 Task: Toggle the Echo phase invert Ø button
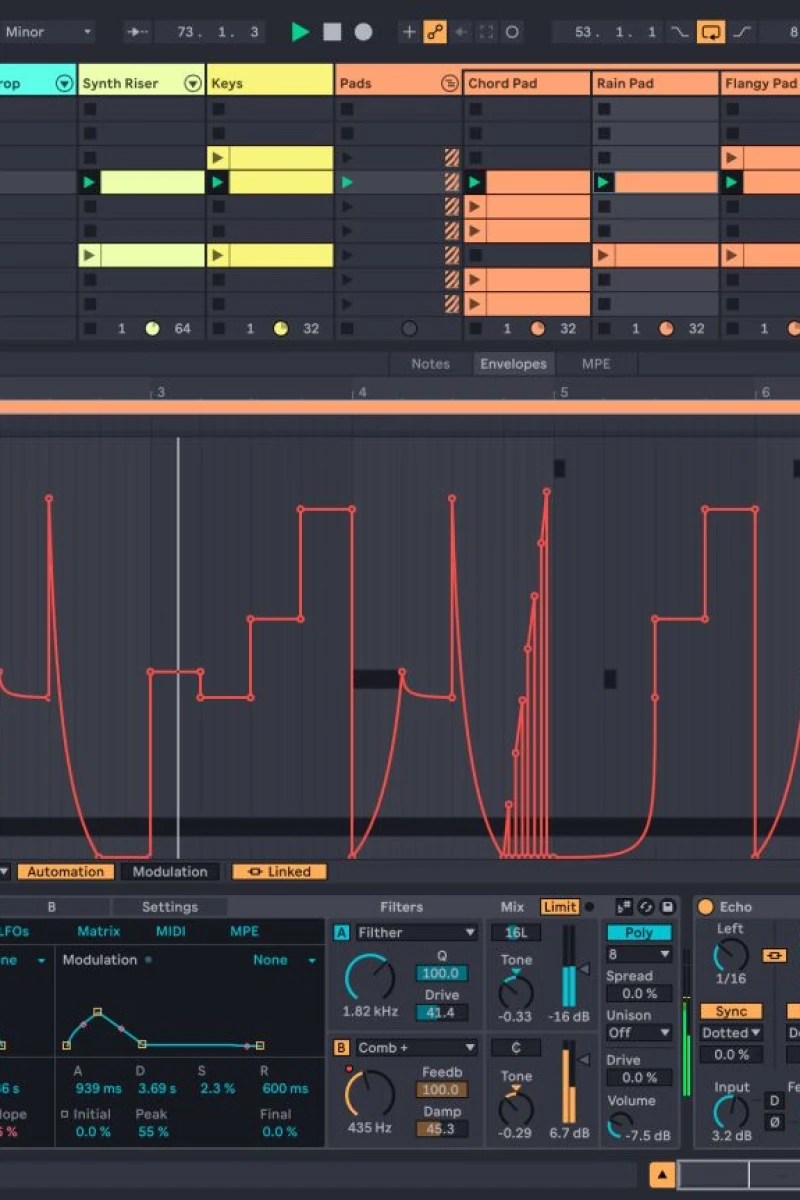[x=774, y=1122]
